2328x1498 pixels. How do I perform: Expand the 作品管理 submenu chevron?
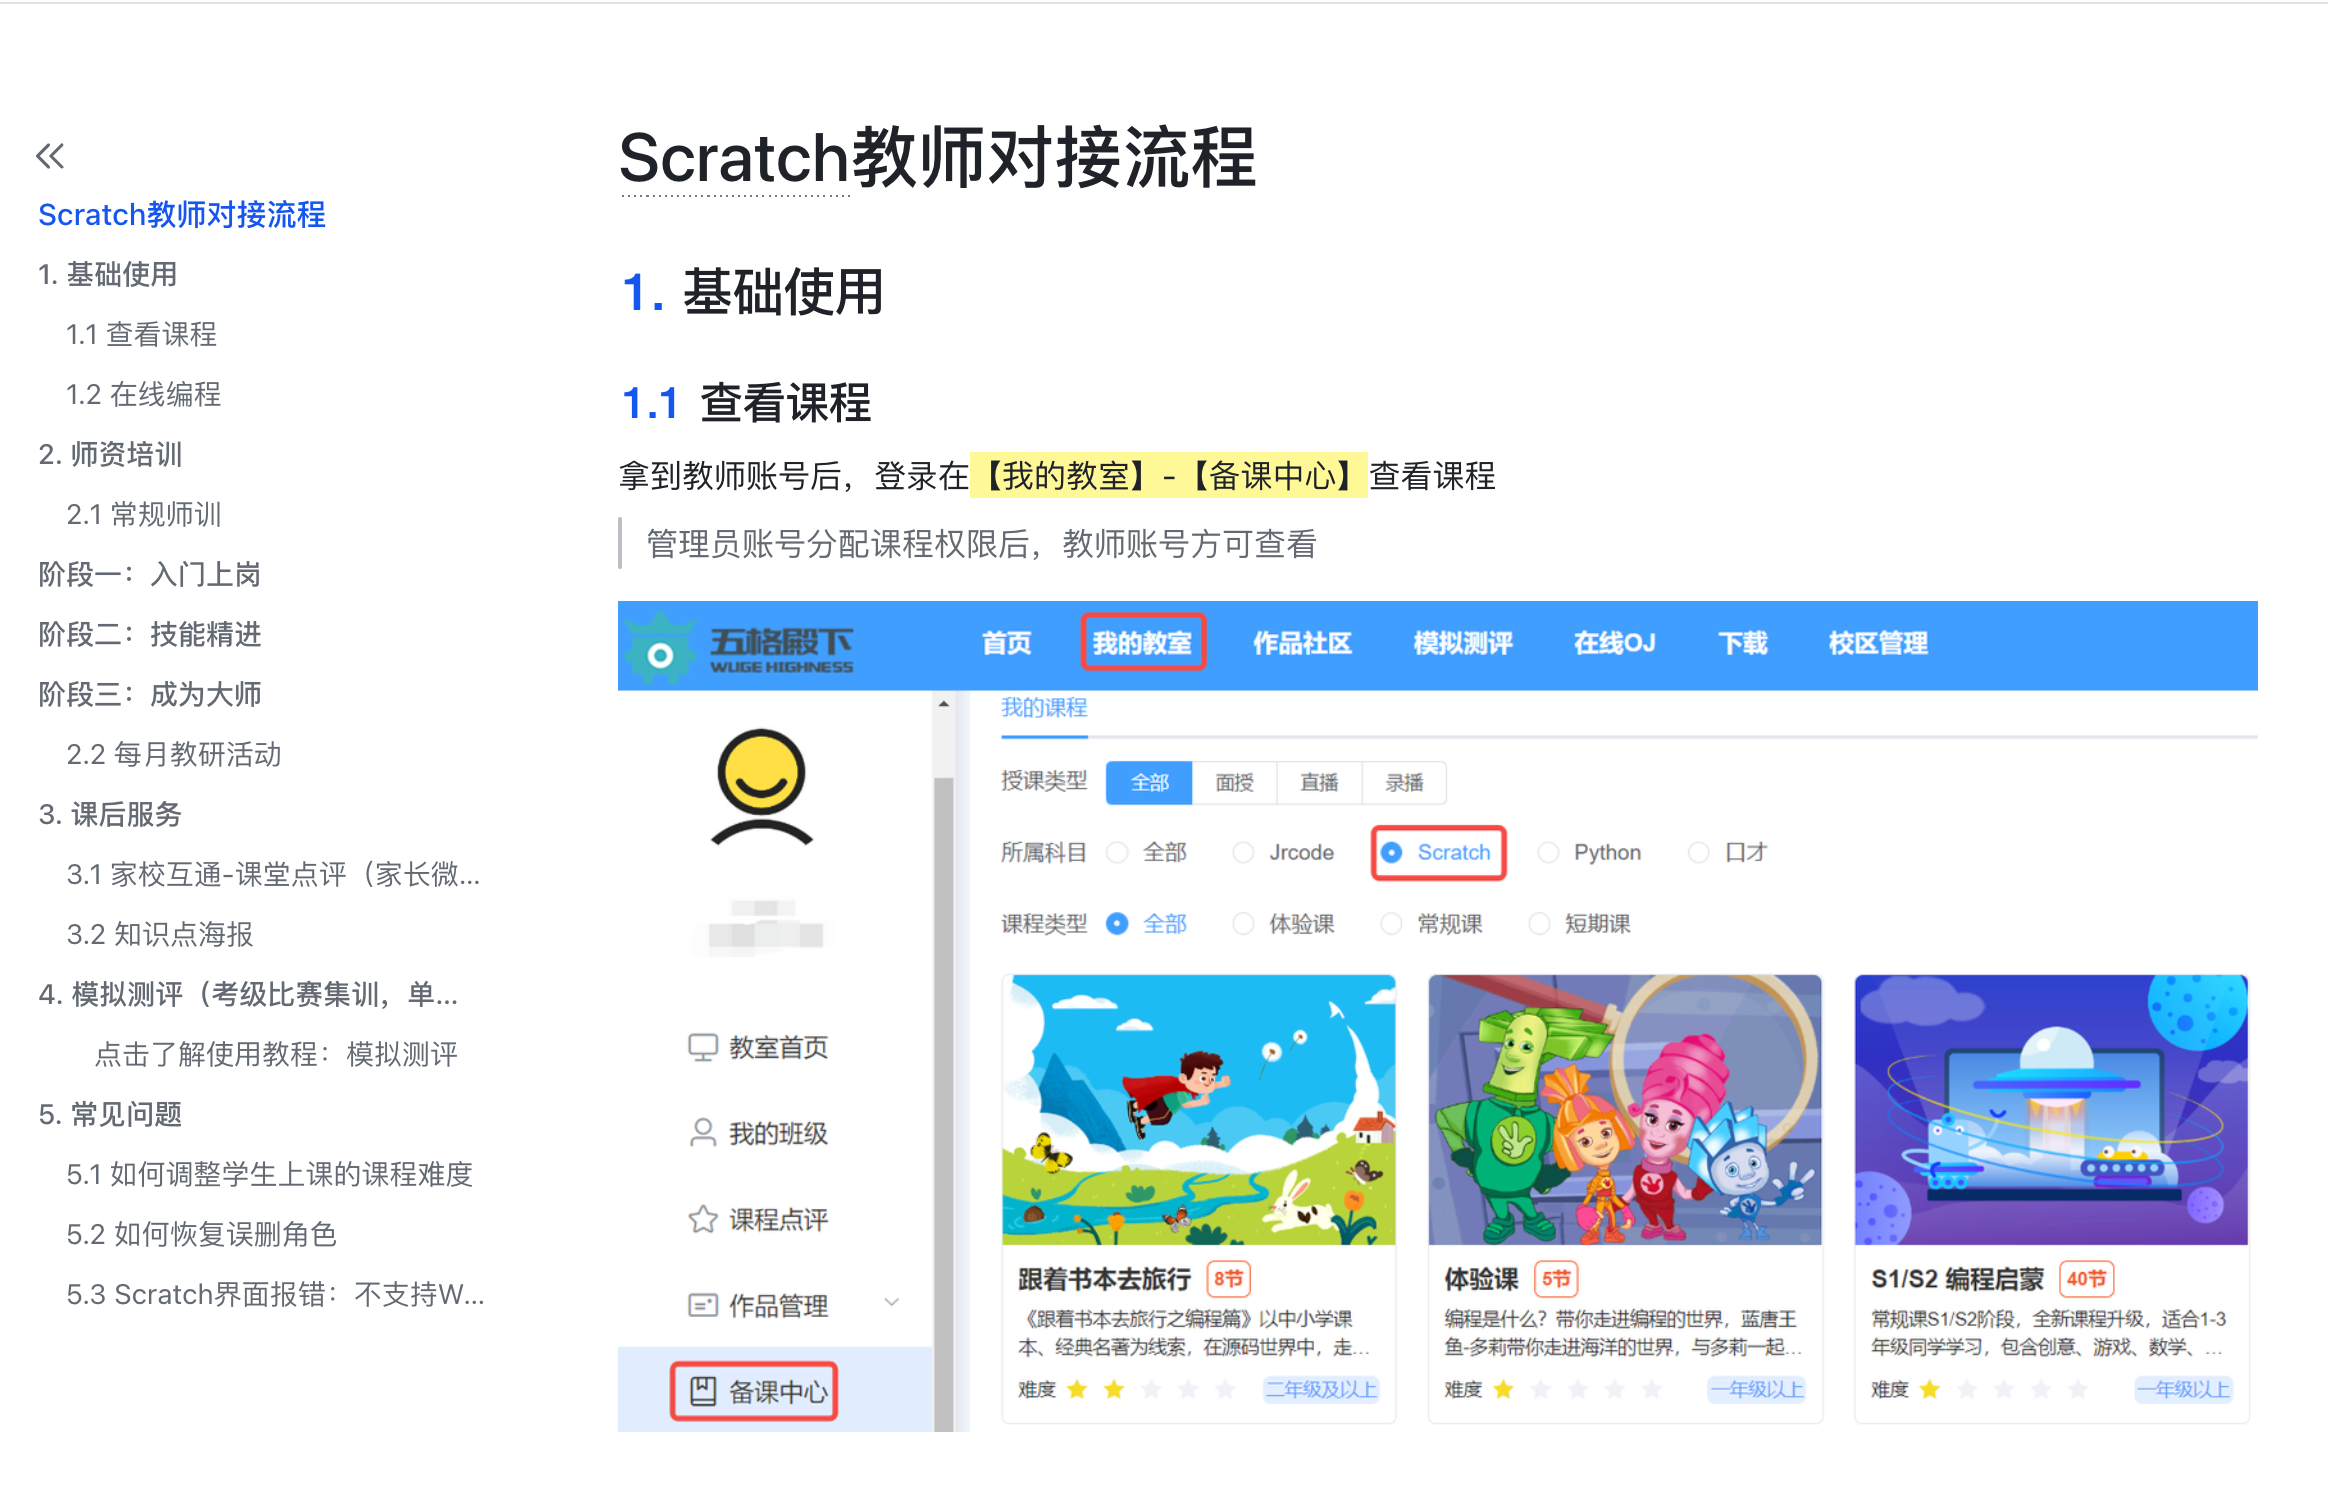892,1302
